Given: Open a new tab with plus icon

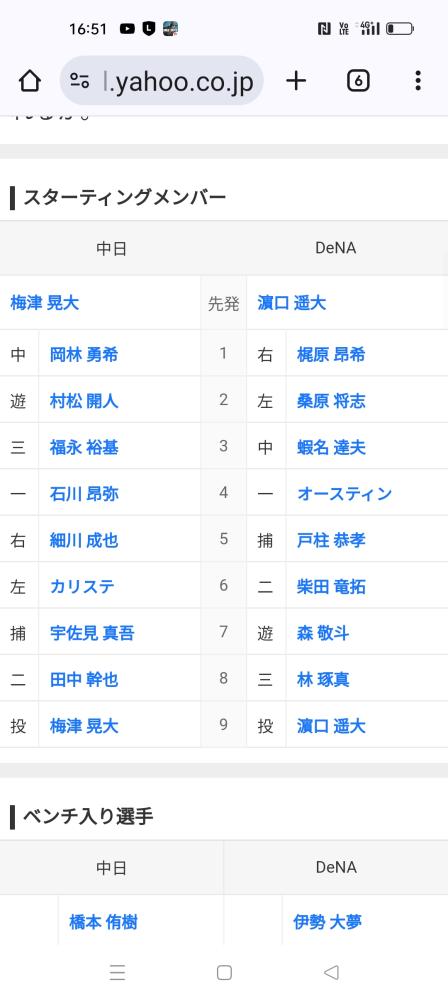Looking at the screenshot, I should 295,80.
